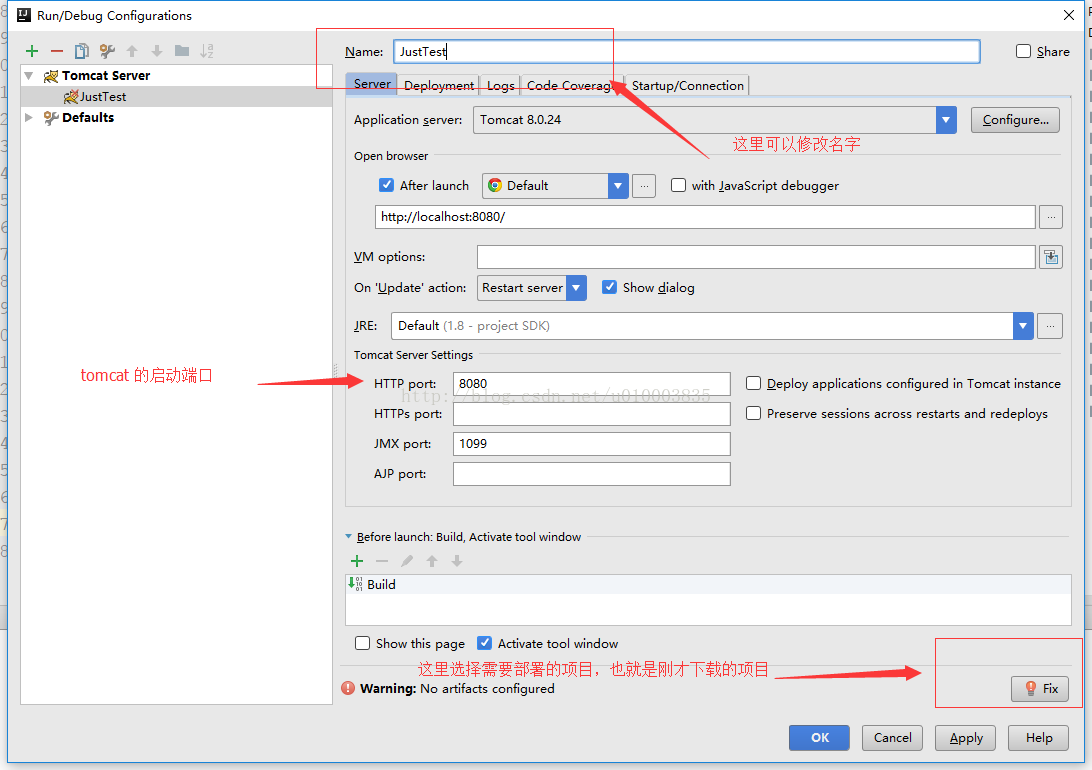Image resolution: width=1092 pixels, height=770 pixels.
Task: Move configuration up arrow in left toolbar
Action: point(132,51)
